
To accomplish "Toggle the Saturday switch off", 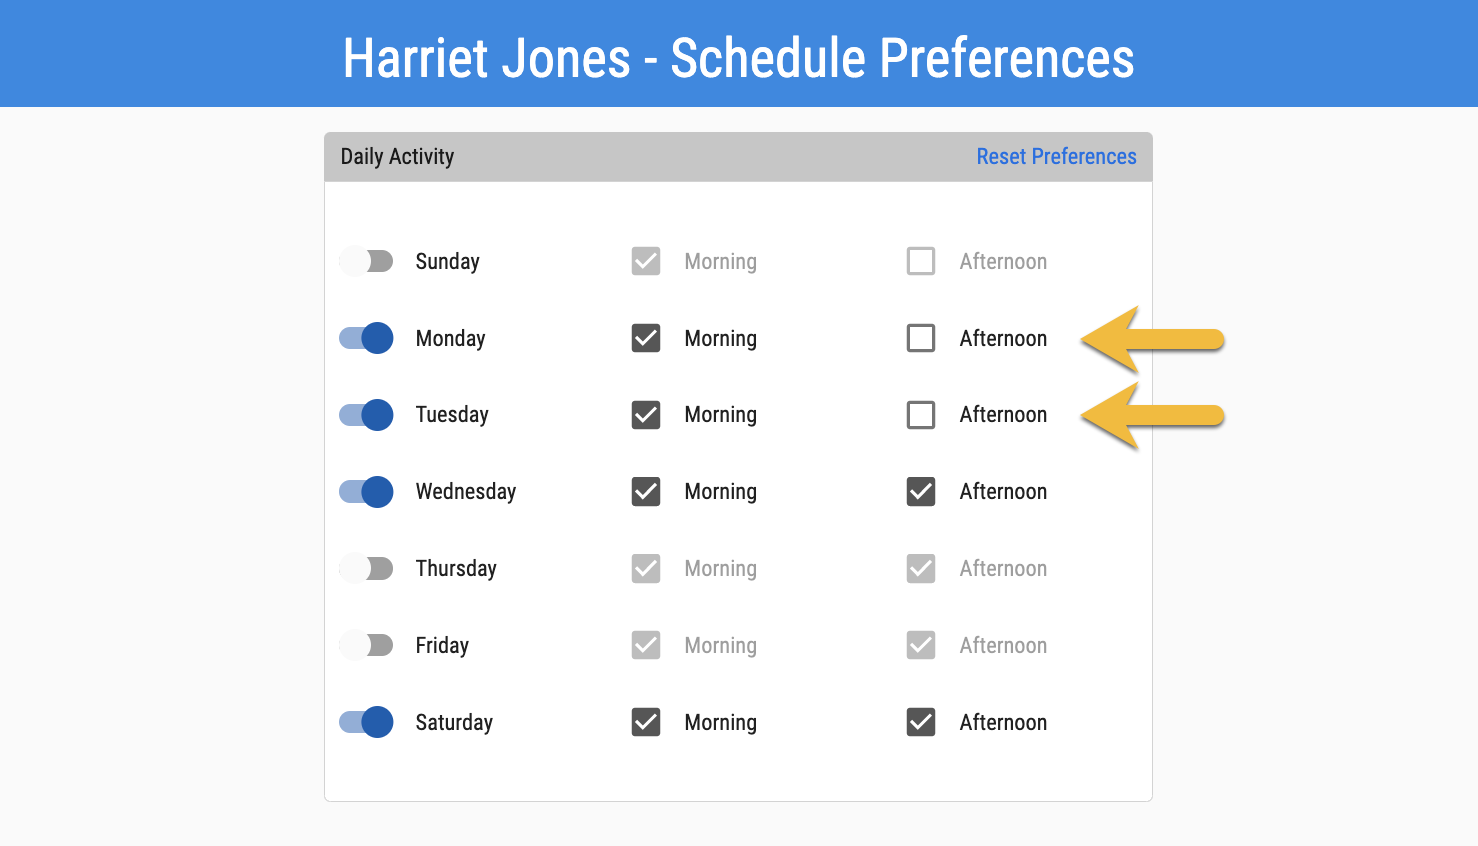I will [x=366, y=722].
